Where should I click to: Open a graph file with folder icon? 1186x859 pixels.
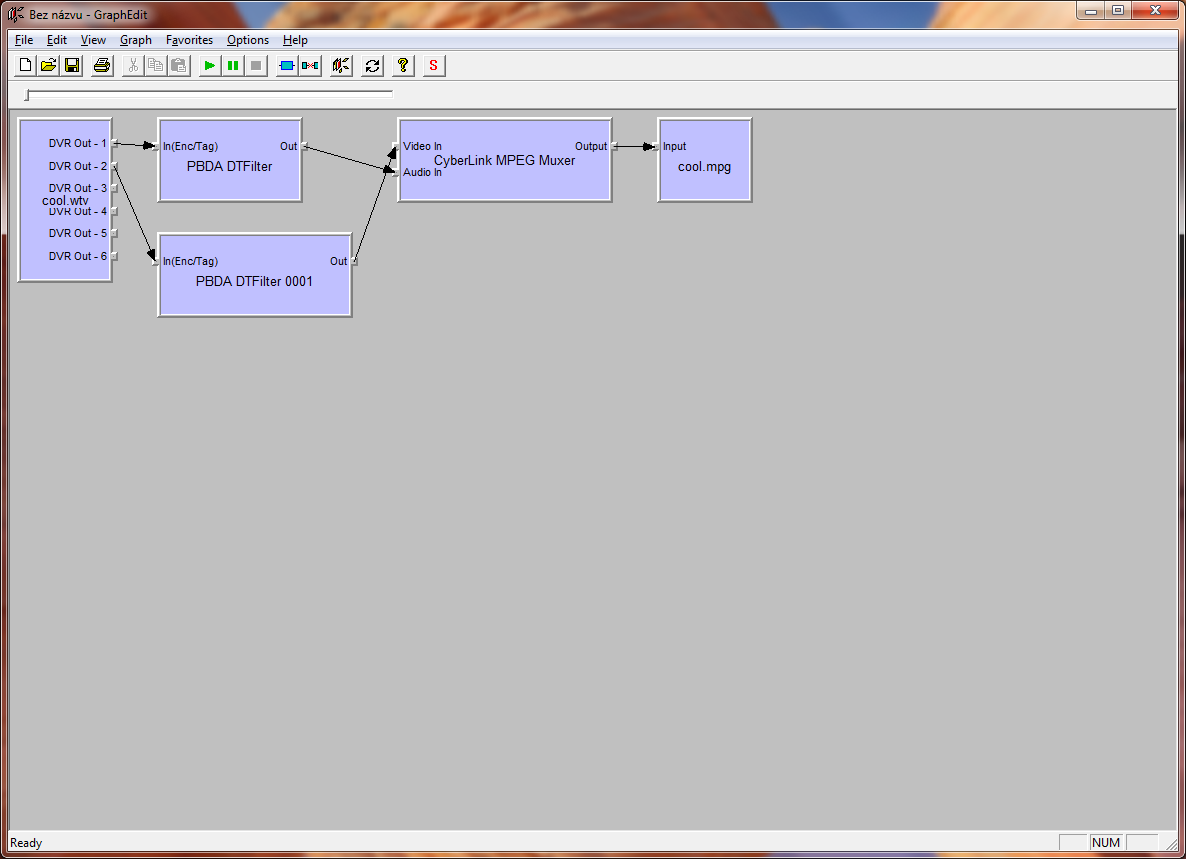pyautogui.click(x=48, y=66)
